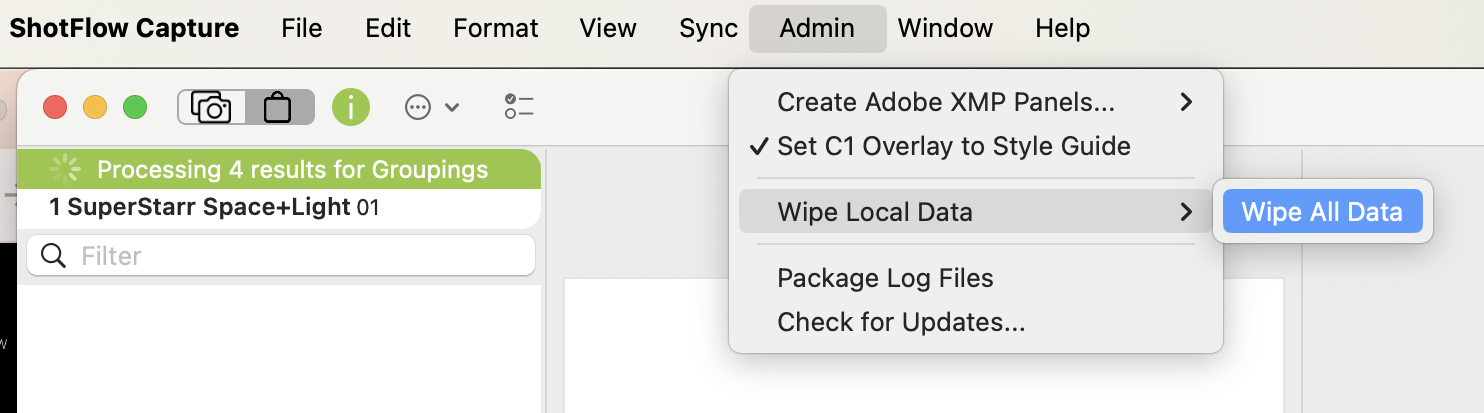Click the magnifier icon in Filter field
This screenshot has height=413, width=1484.
coord(54,256)
